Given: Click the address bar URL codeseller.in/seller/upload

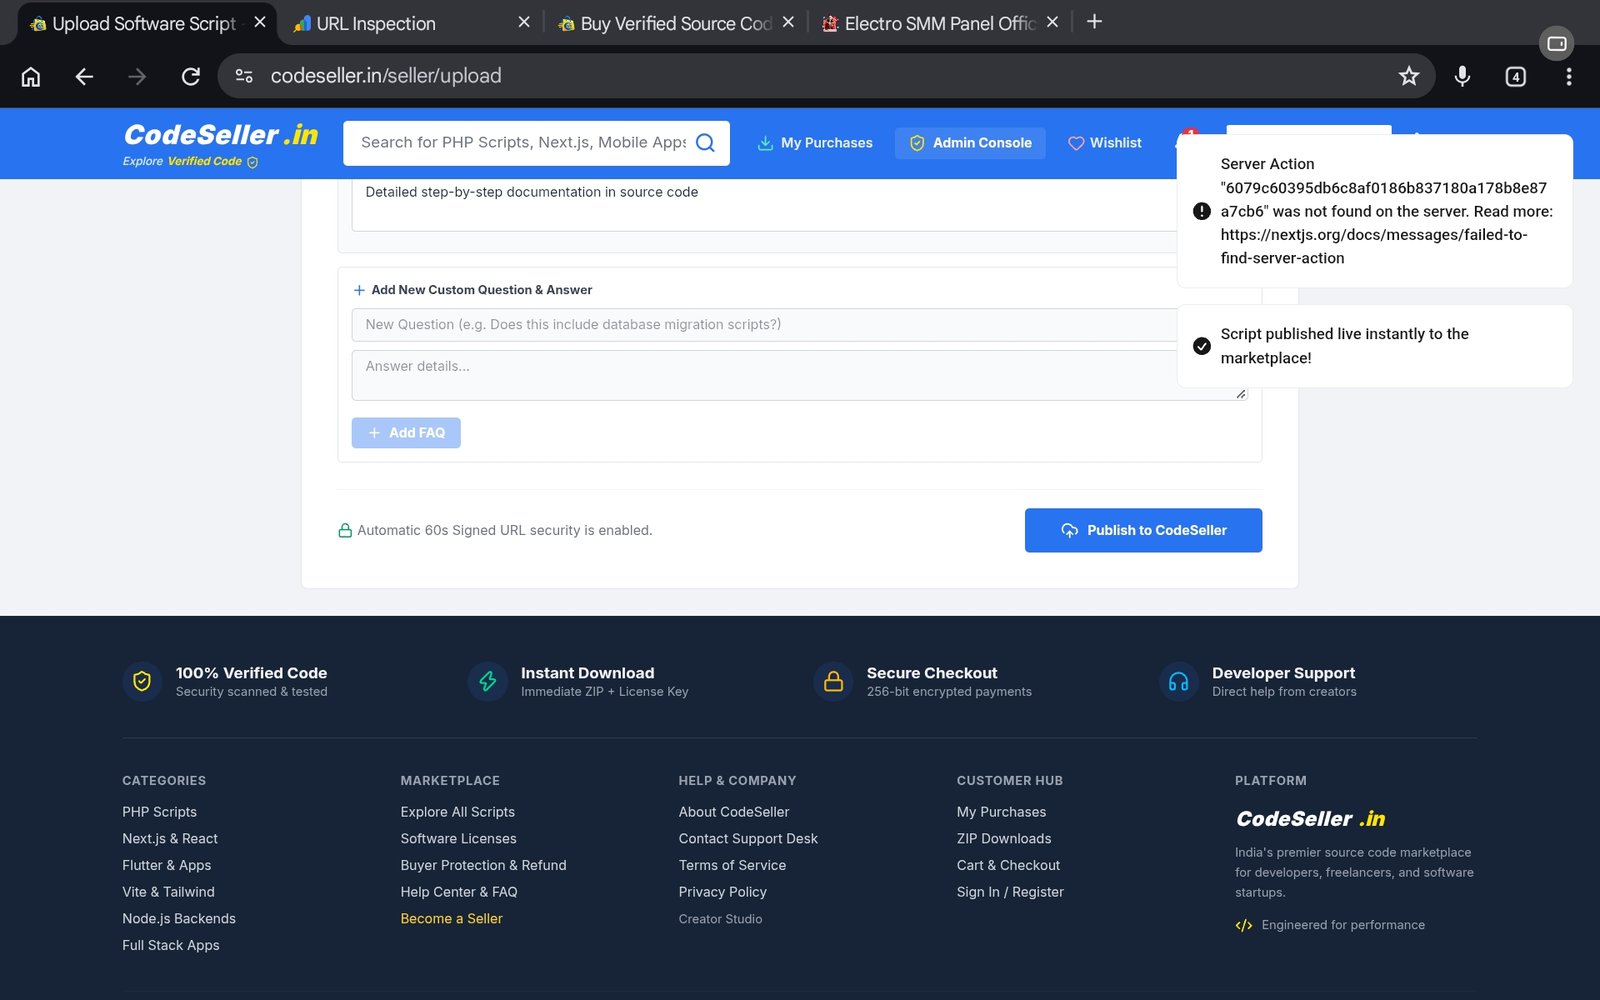Looking at the screenshot, I should [386, 76].
